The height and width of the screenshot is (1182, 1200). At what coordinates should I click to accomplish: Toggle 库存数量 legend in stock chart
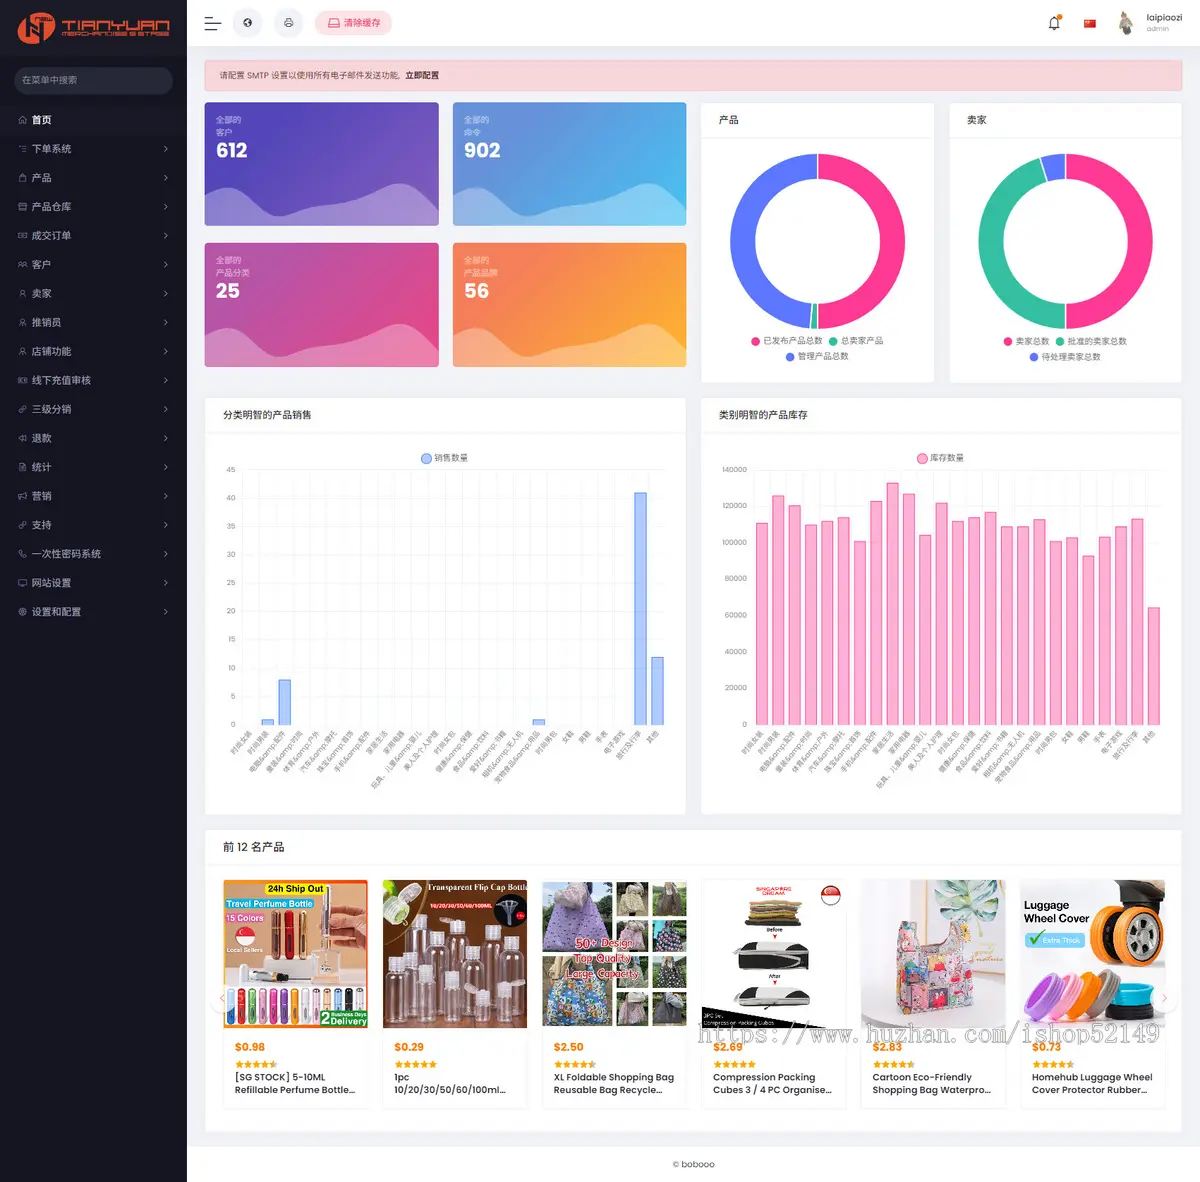940,458
